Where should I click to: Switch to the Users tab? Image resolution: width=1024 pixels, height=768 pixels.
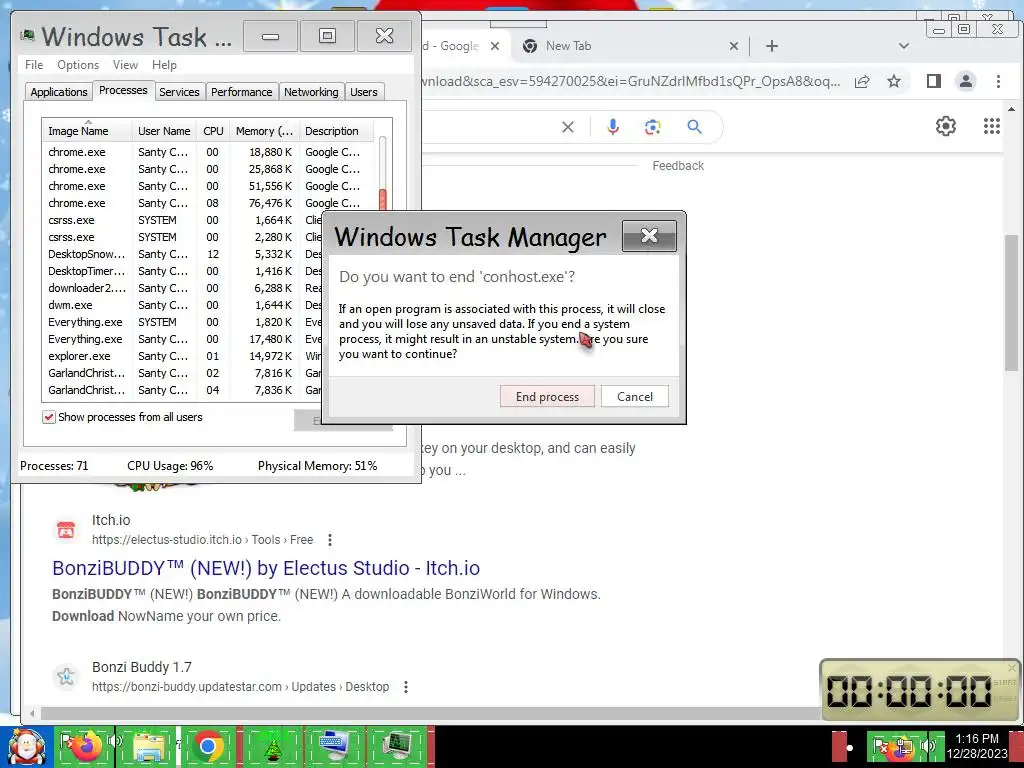pyautogui.click(x=364, y=92)
